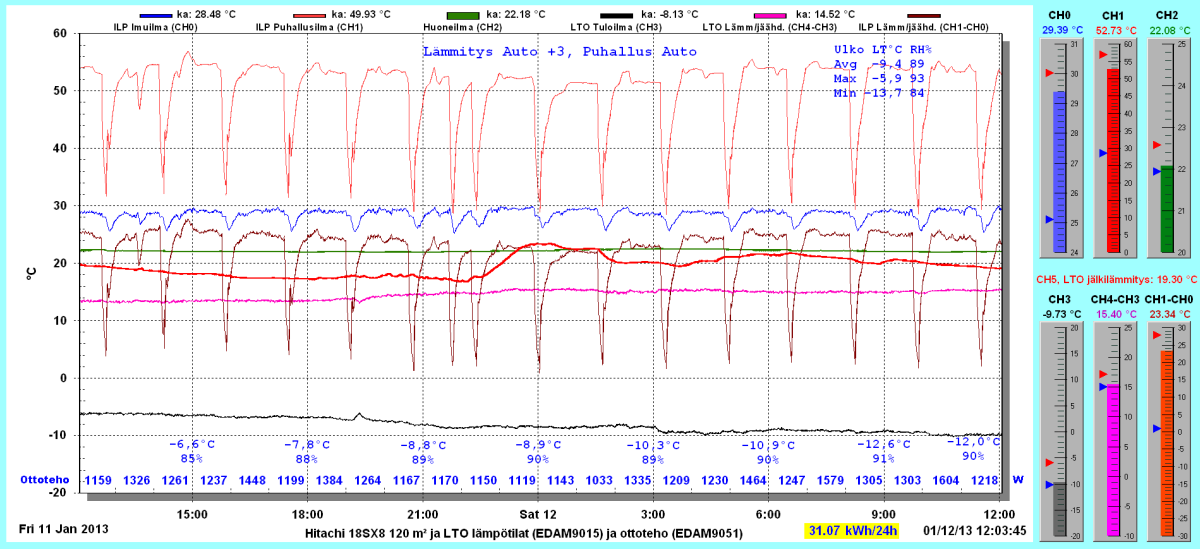Viewport: 1200px width, 549px height.
Task: Click the blue min marker on CH3 gauge
Action: point(1049,484)
